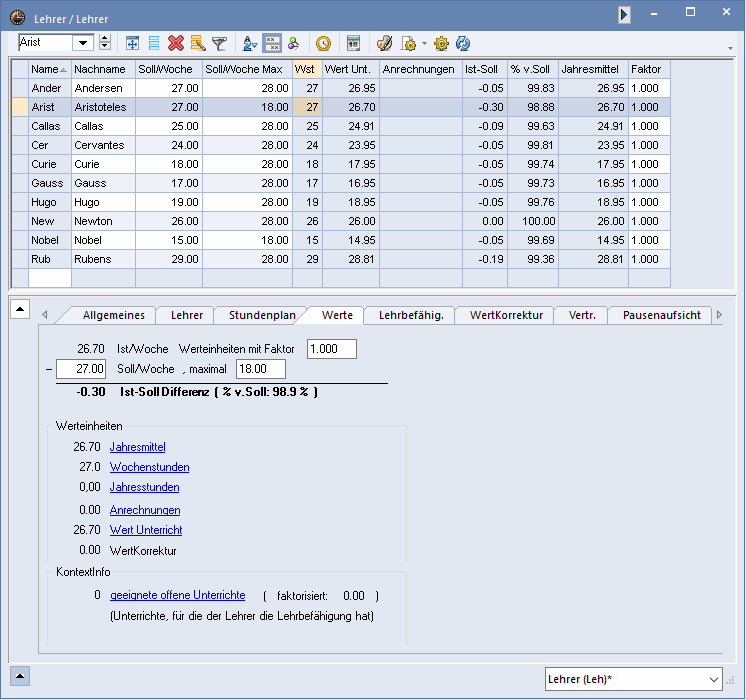Click the field selection icon with blue arrows
Viewport: 746px width, 700px height.
click(132, 43)
